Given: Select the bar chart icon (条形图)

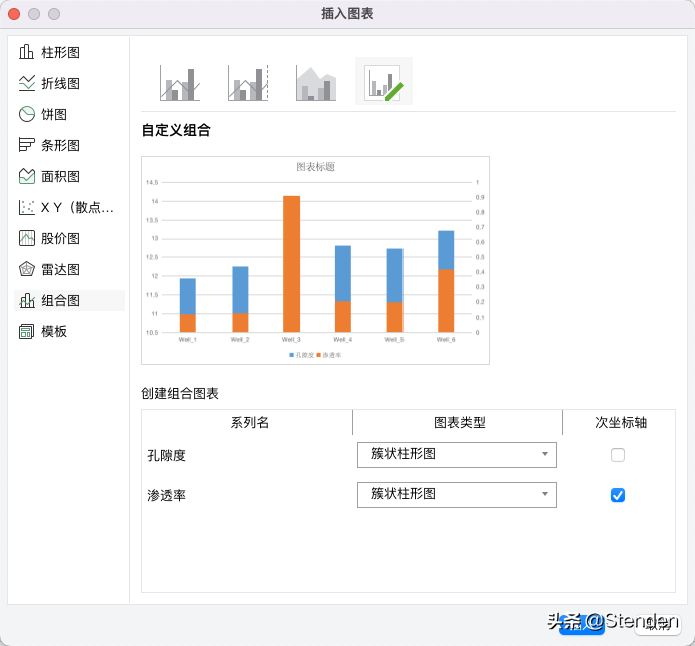Looking at the screenshot, I should pos(27,145).
